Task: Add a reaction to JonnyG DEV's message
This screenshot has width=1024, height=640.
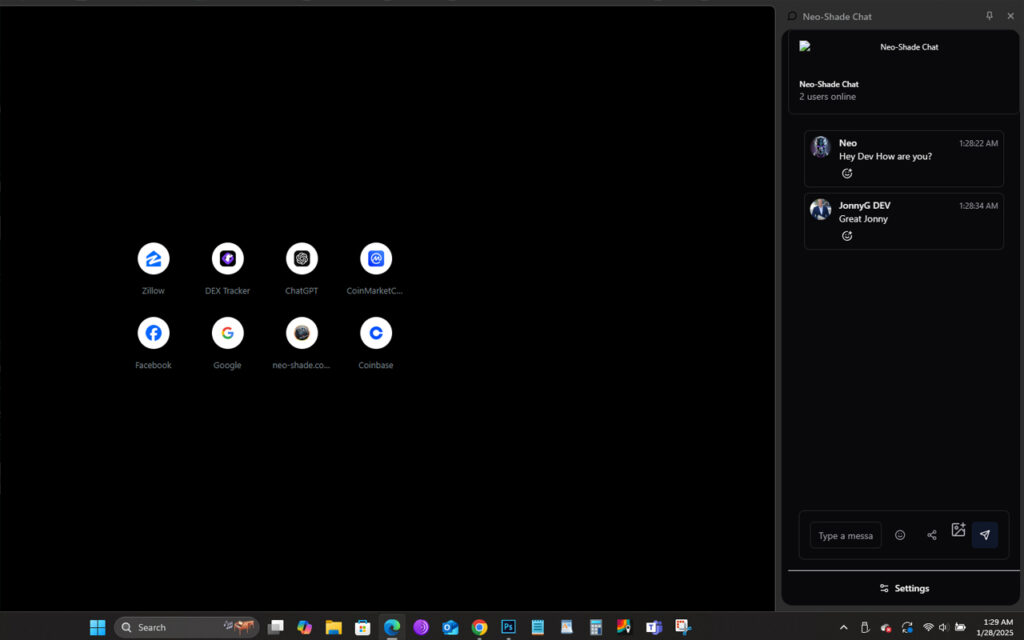Action: click(x=847, y=236)
